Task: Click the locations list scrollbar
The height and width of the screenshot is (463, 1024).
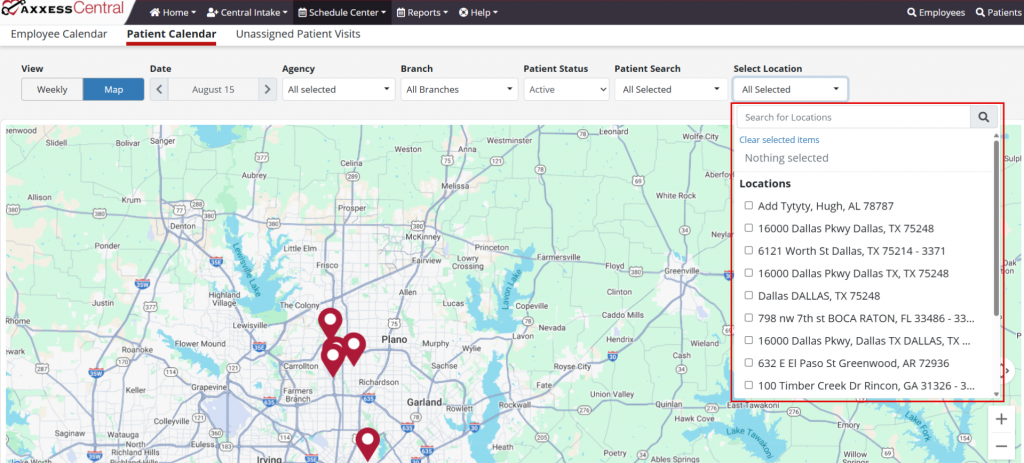Action: [x=996, y=227]
